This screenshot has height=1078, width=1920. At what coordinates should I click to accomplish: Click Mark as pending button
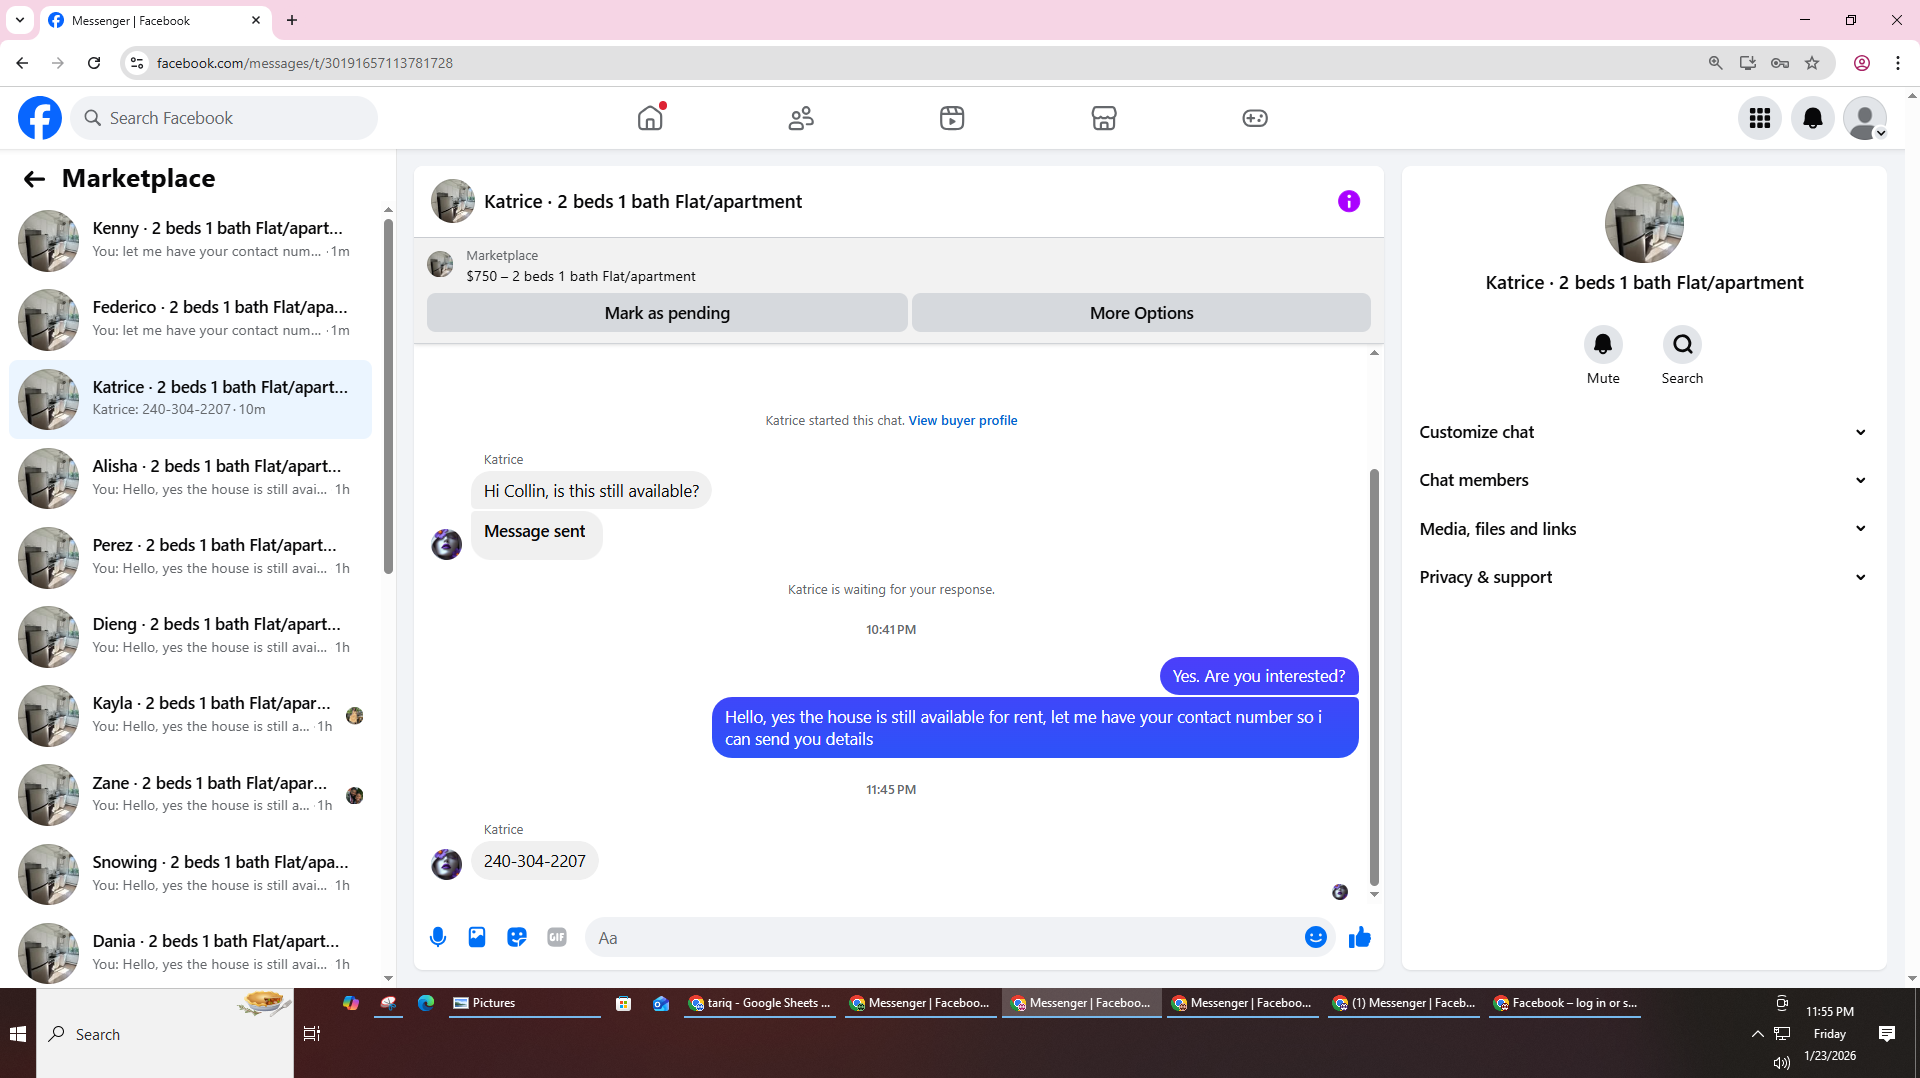pyautogui.click(x=667, y=313)
